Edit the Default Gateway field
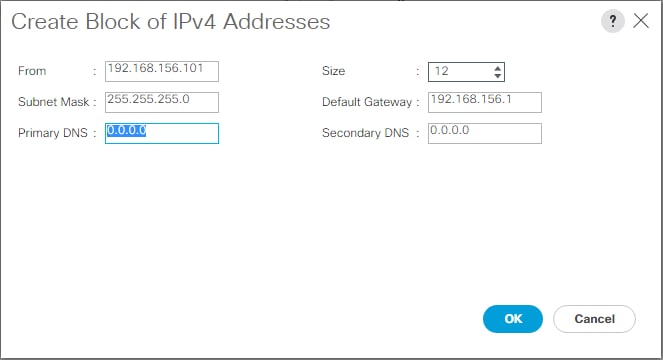 [485, 102]
